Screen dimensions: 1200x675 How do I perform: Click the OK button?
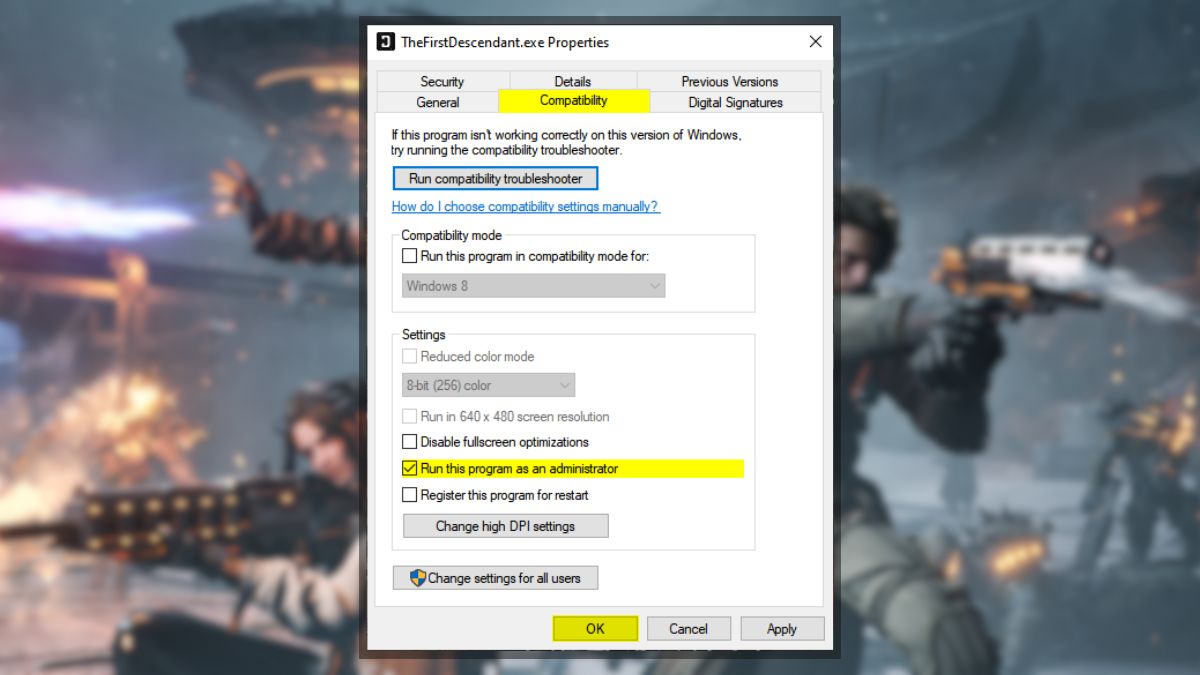point(595,628)
